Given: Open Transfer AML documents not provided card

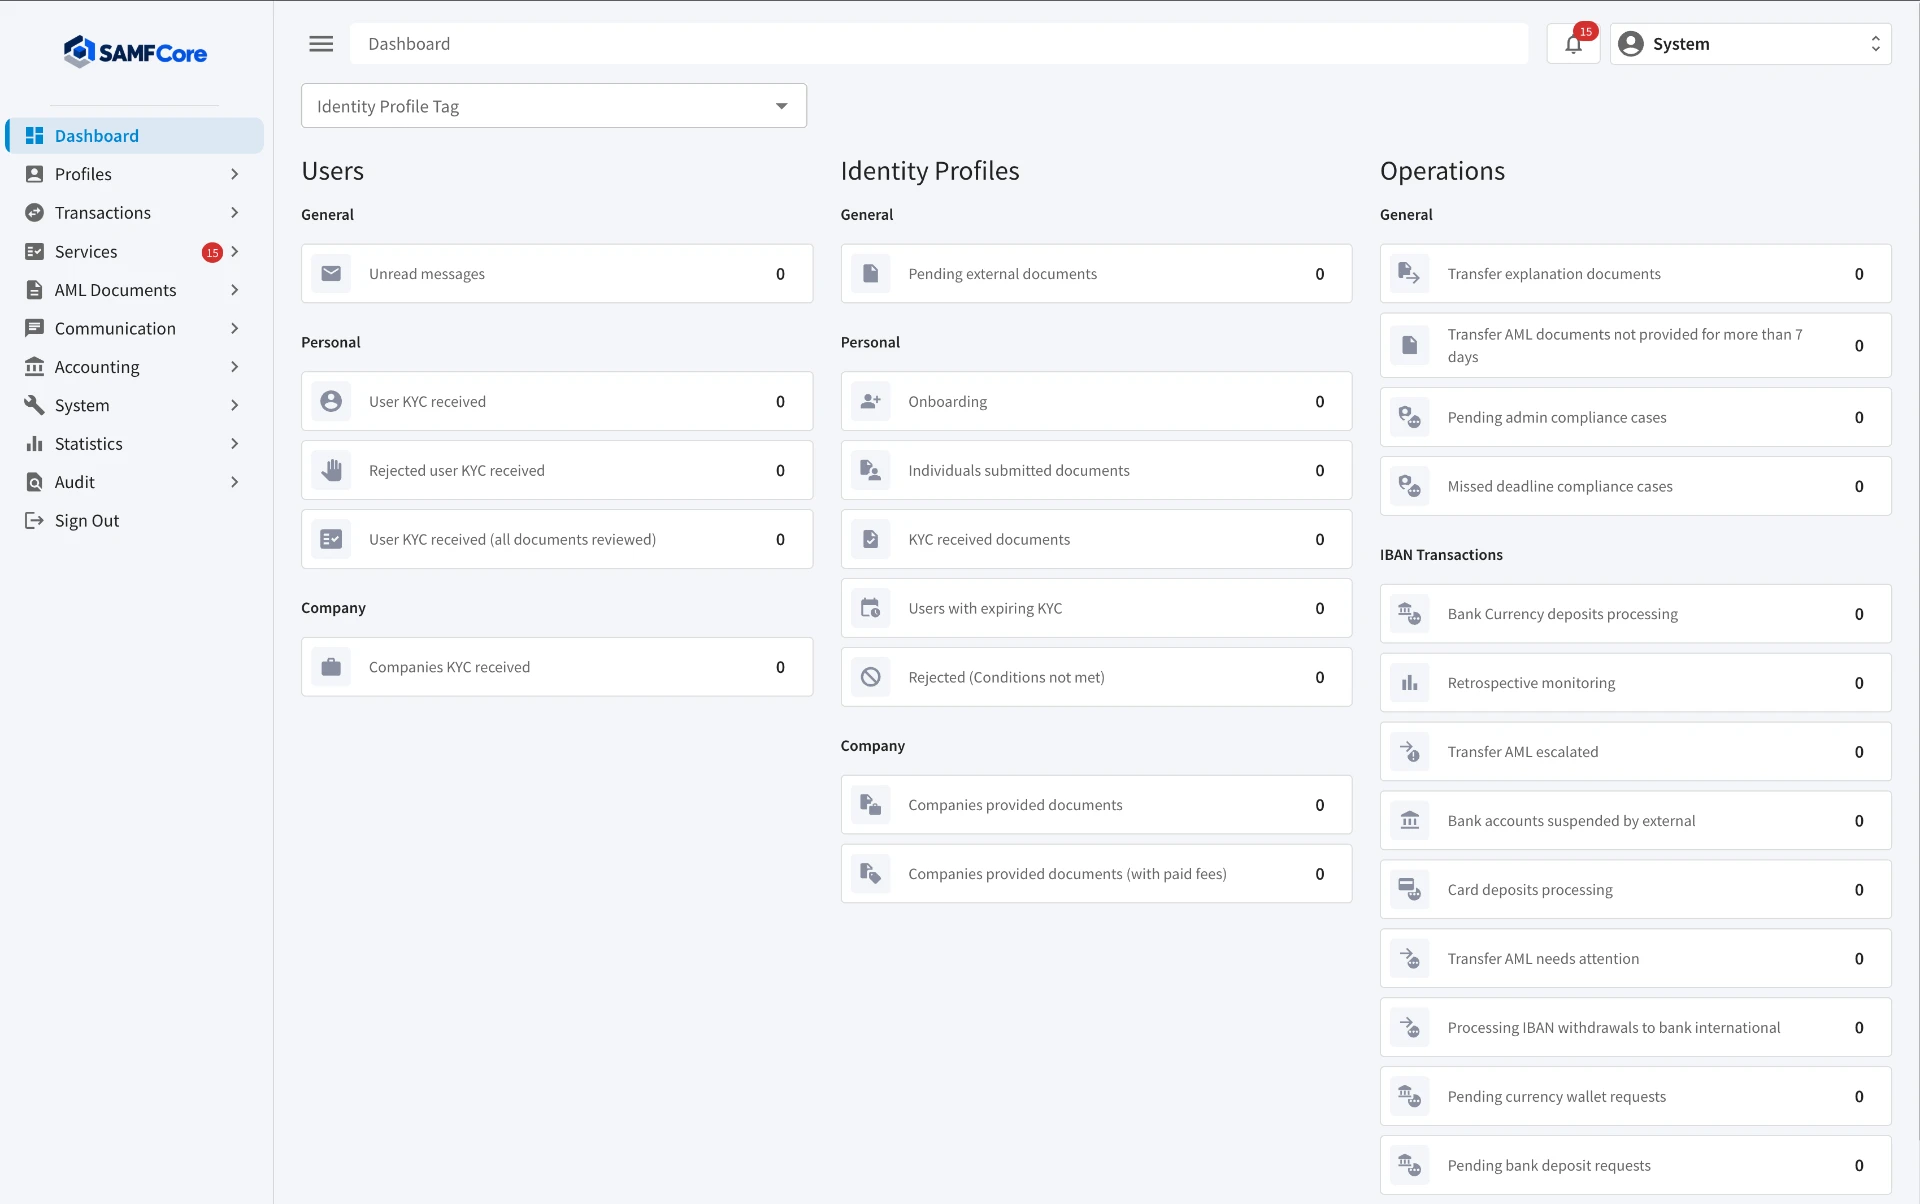Looking at the screenshot, I should point(1635,346).
